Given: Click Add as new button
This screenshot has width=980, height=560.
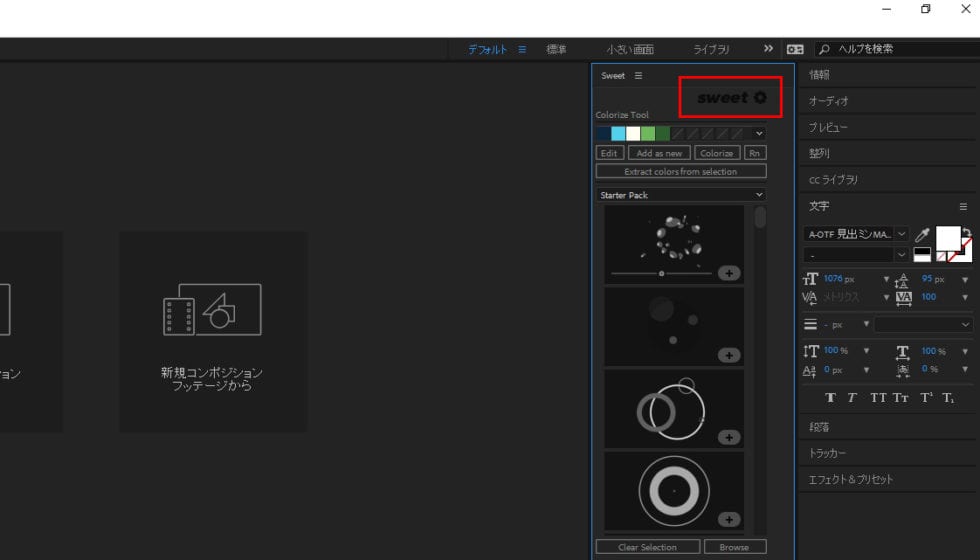Looking at the screenshot, I should coord(659,152).
